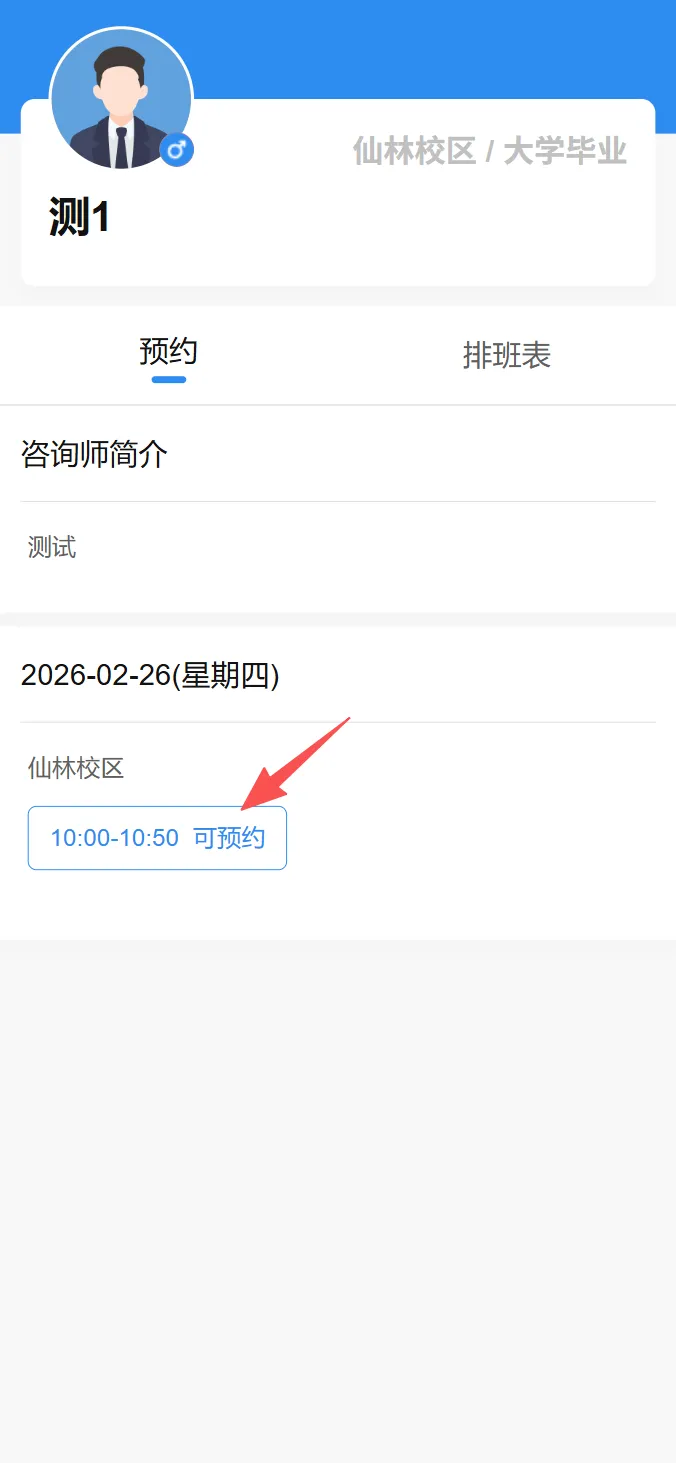Screen dimensions: 676x1463
Task: Click the empty gray area below the schedule
Action: (x=338, y=1200)
